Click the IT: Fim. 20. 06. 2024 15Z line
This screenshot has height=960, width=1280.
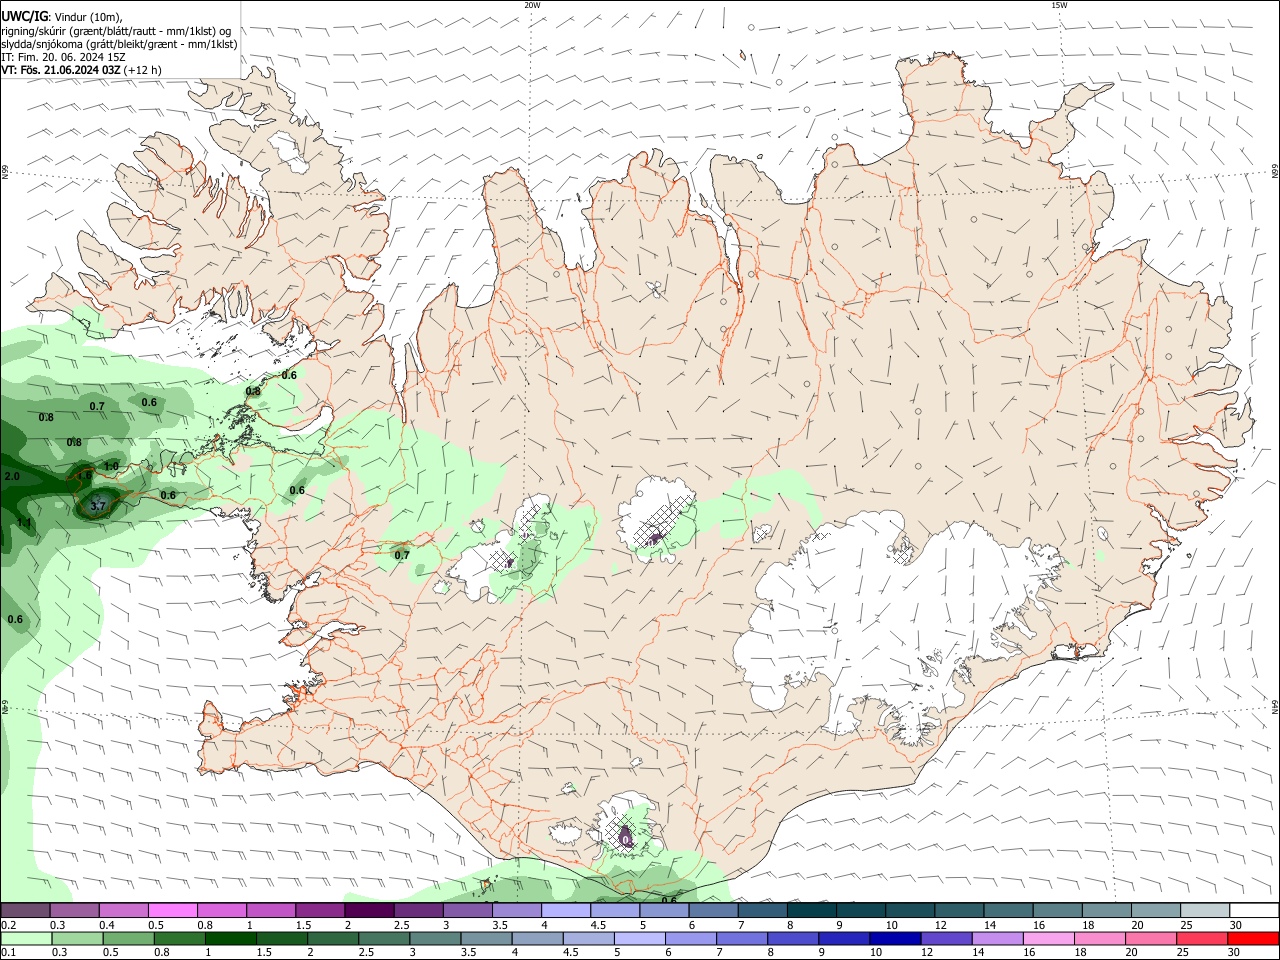[x=63, y=57]
